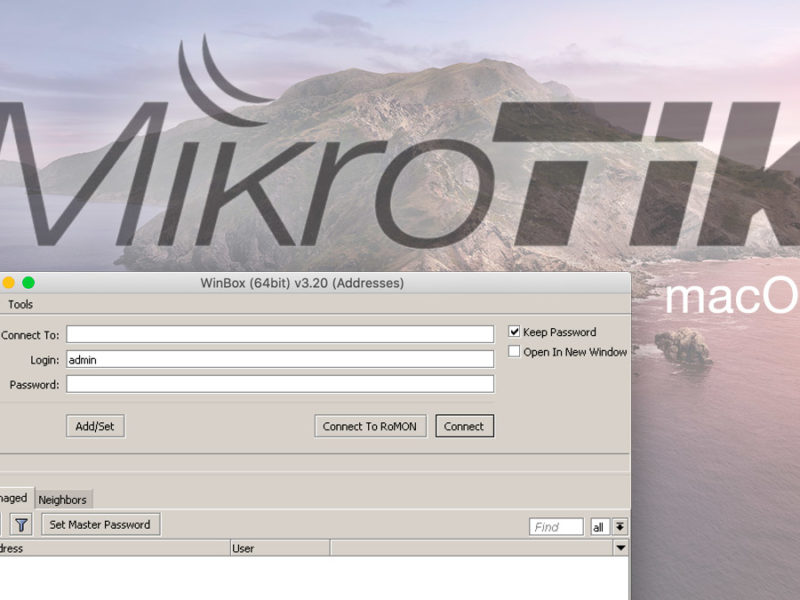Open the 'all' filter dropdown
This screenshot has width=800, height=600.
click(x=600, y=527)
